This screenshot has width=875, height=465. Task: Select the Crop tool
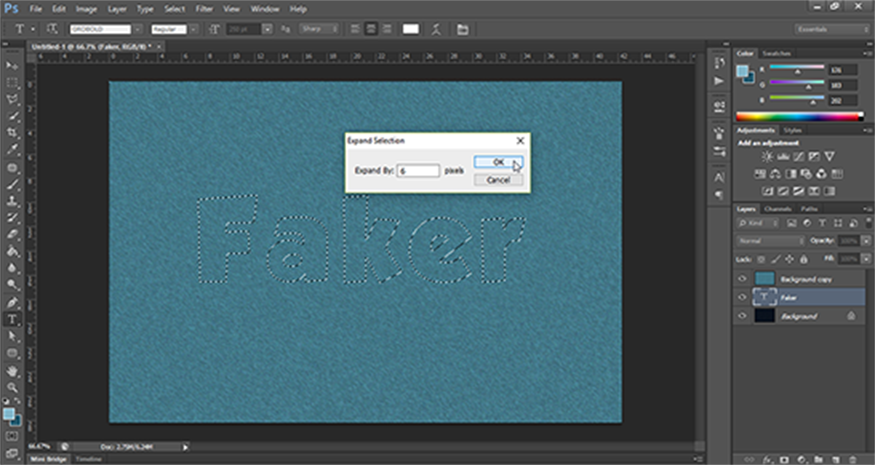pos(12,133)
